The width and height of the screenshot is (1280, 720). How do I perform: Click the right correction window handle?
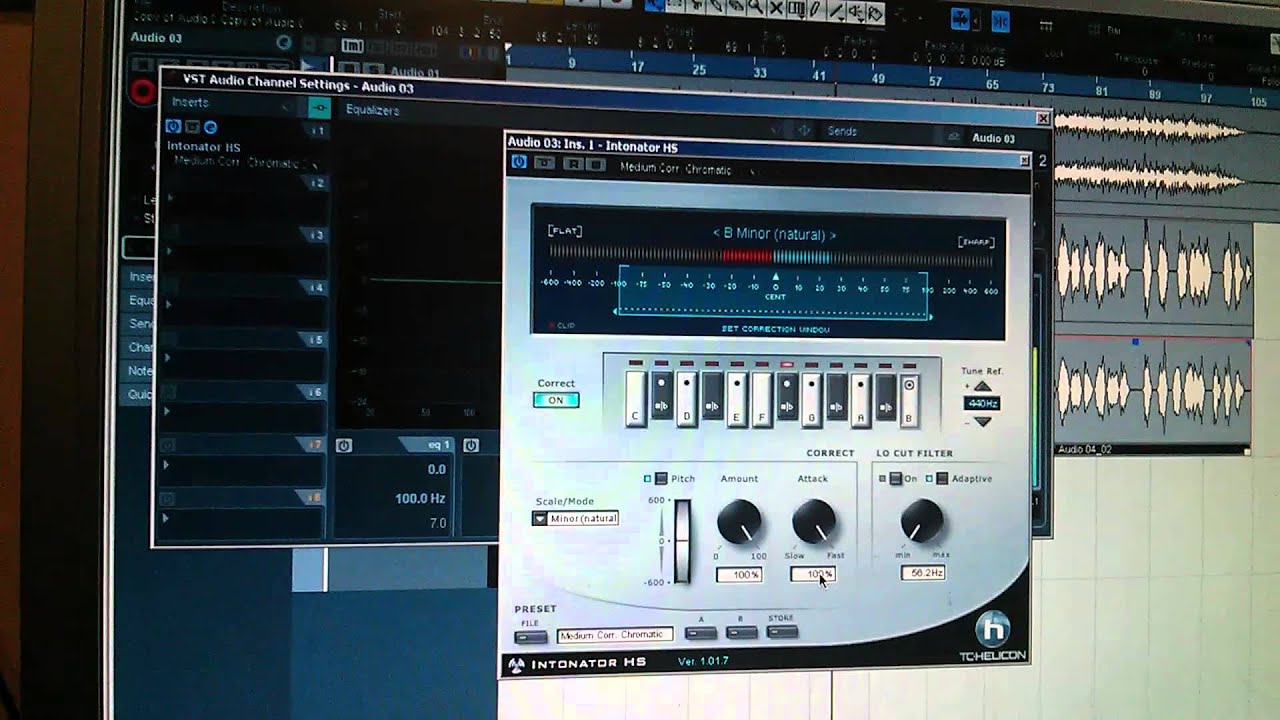(930, 316)
